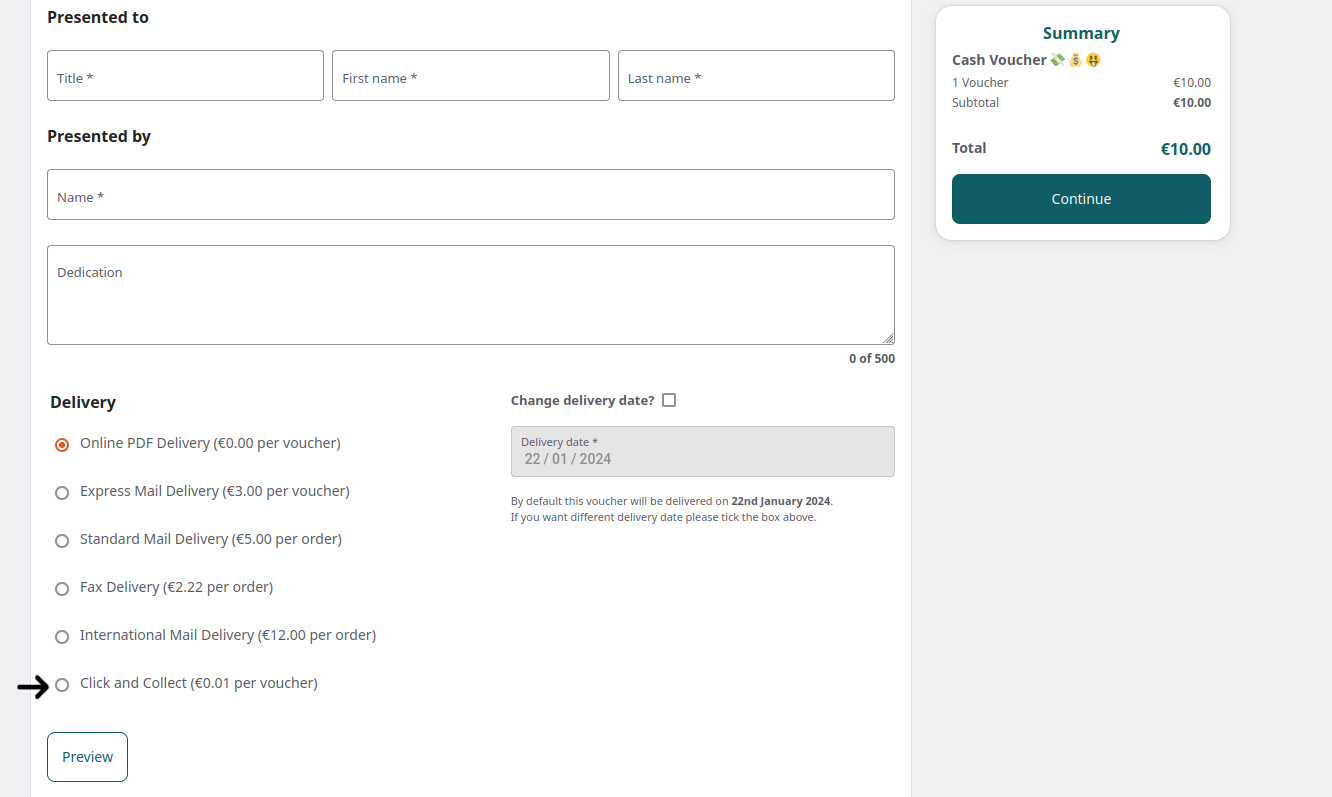Choose Click and Collect delivery
Screen dimensions: 1332x797
(x=62, y=685)
